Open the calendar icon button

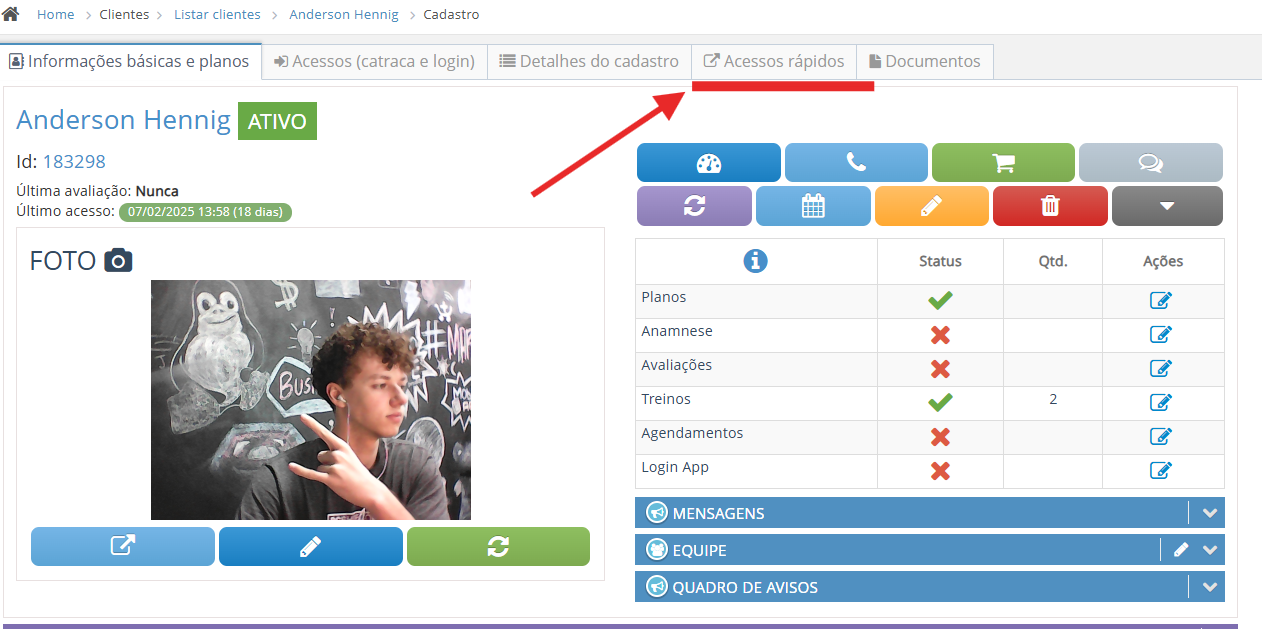point(814,206)
